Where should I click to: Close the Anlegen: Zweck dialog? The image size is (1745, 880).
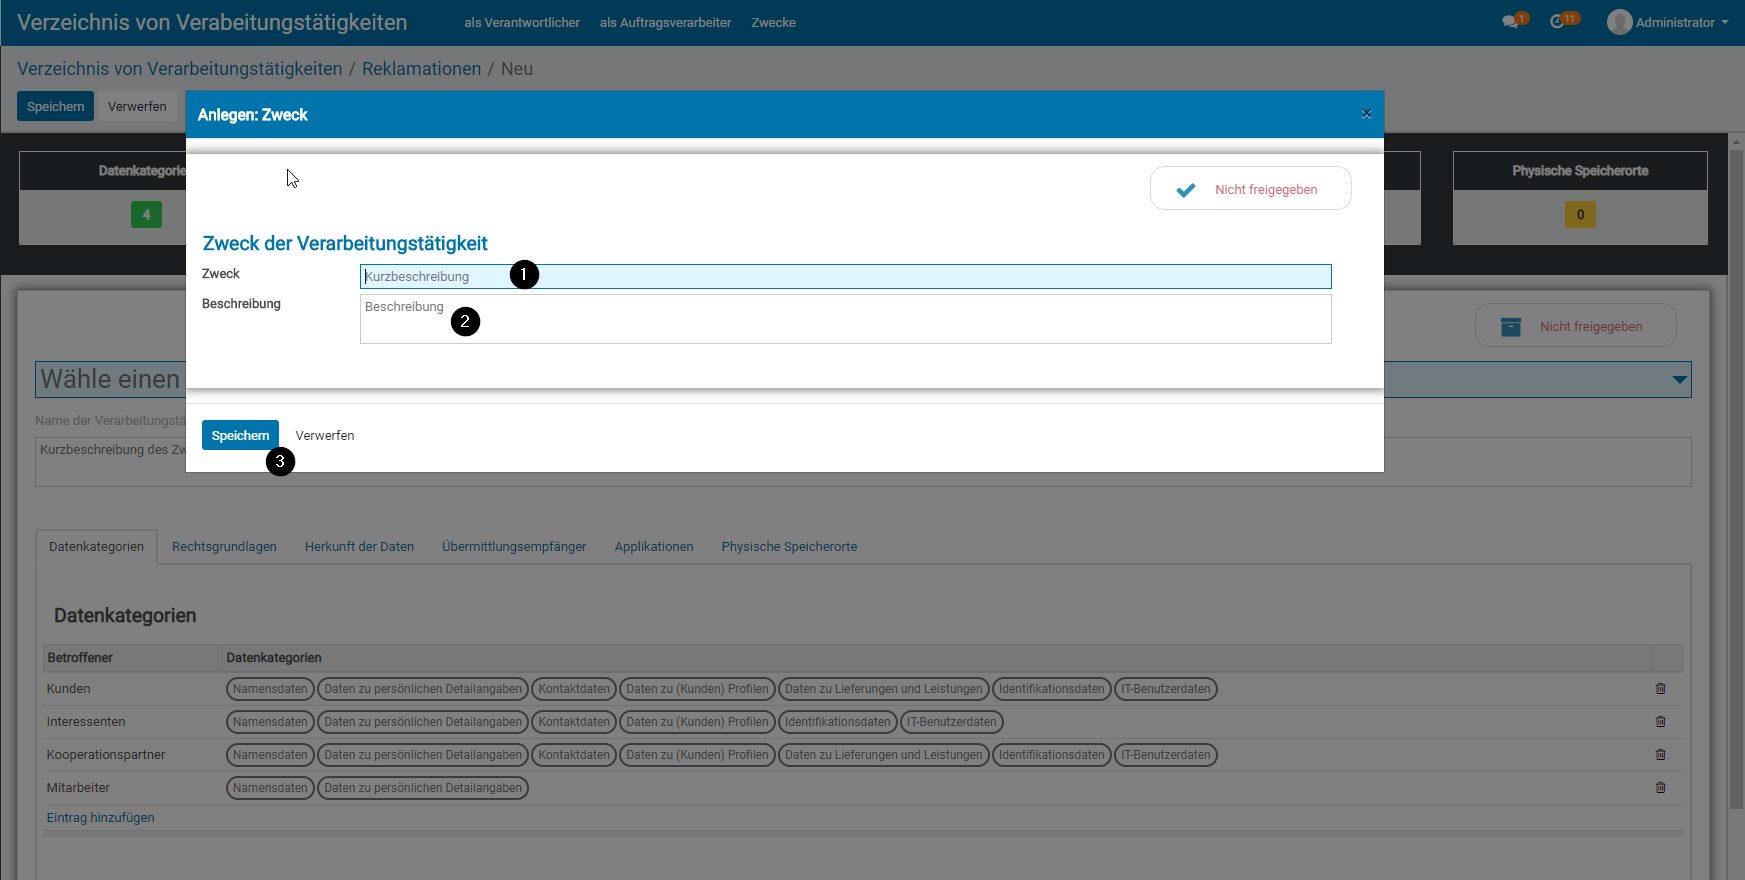(x=1366, y=114)
